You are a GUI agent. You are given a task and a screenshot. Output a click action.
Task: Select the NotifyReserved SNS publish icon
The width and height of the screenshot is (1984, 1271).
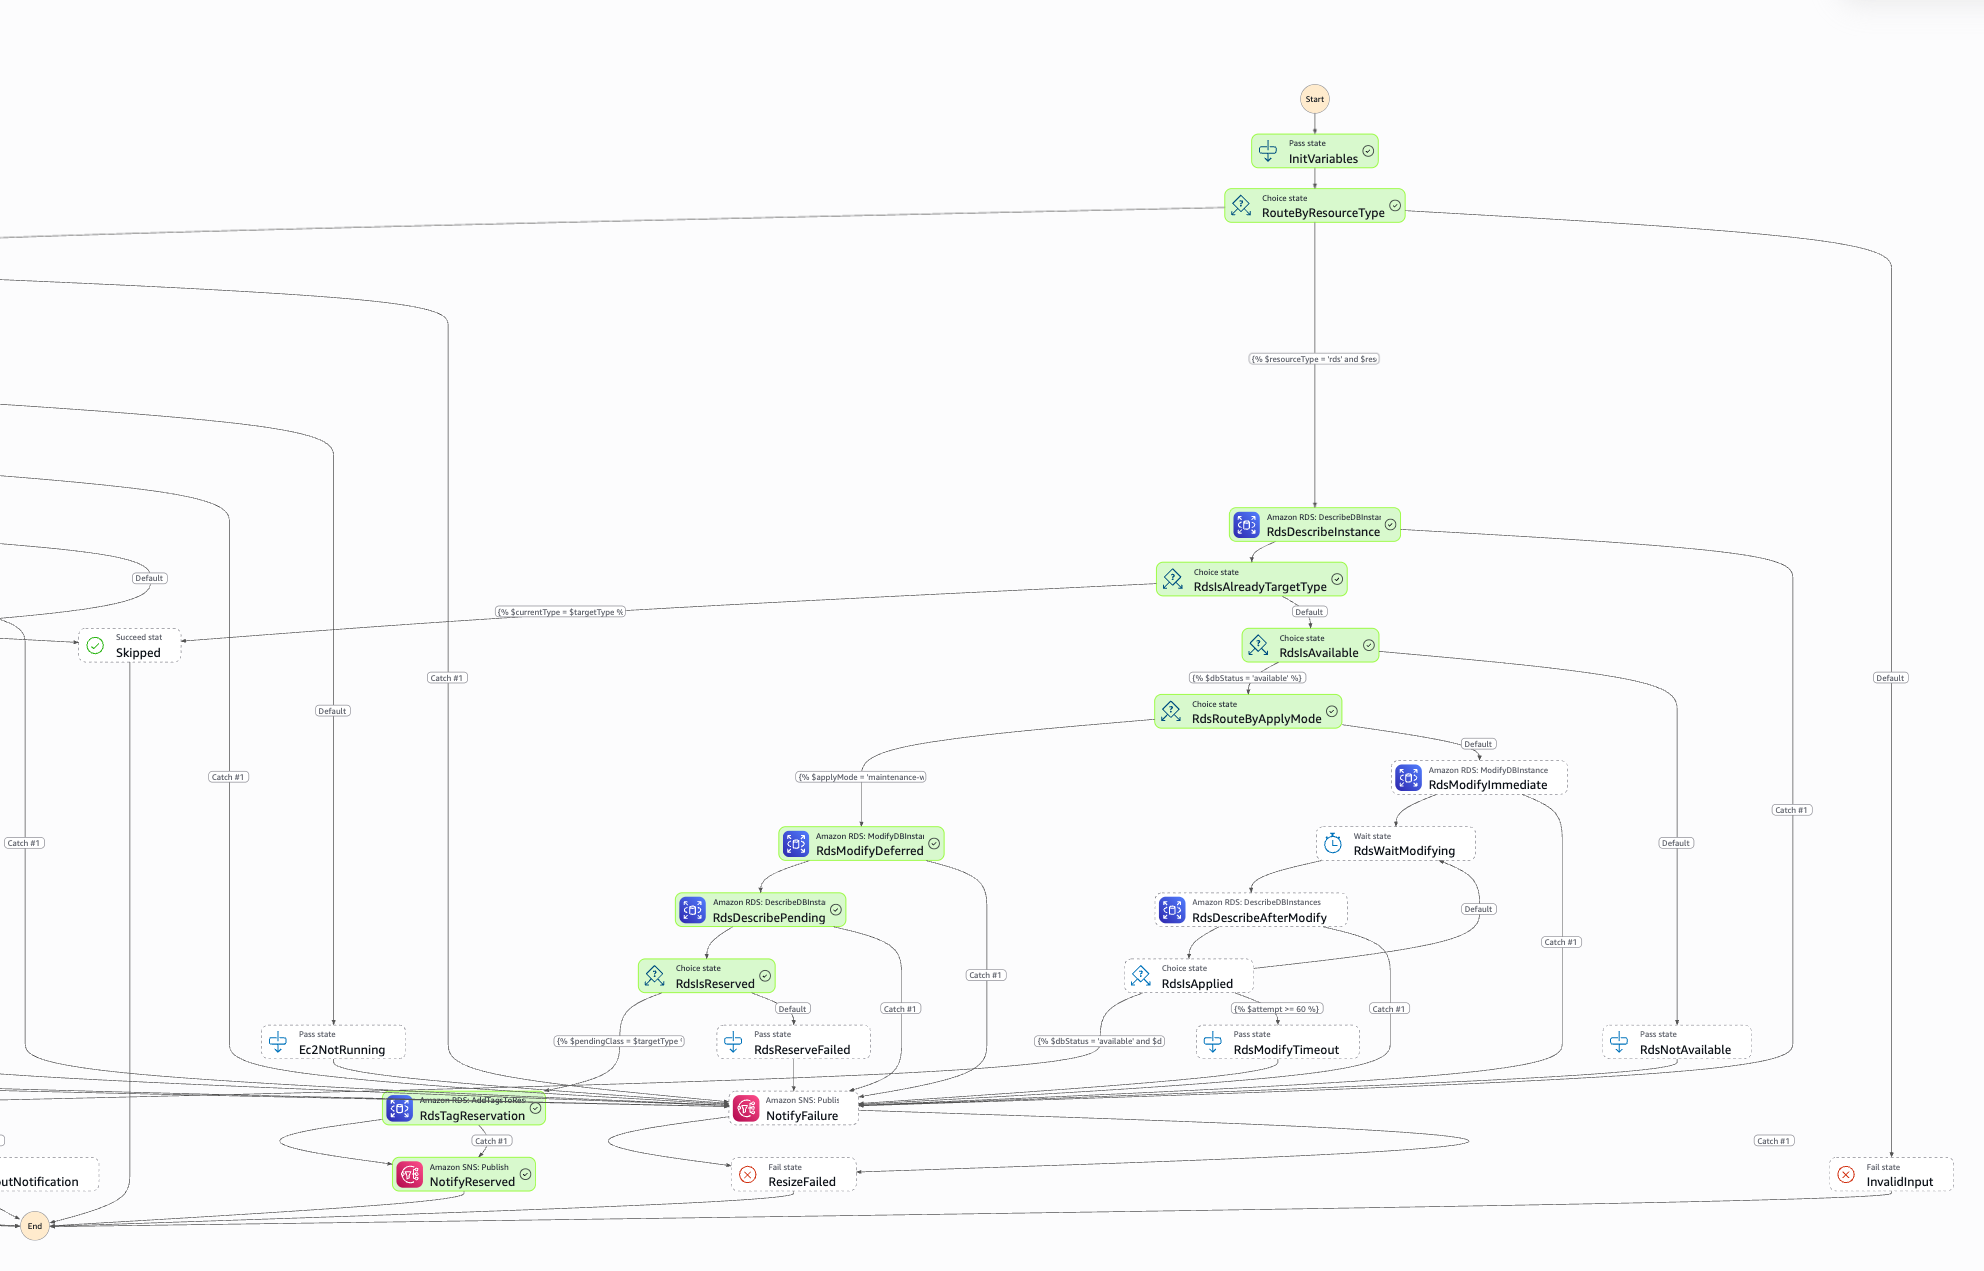410,1174
